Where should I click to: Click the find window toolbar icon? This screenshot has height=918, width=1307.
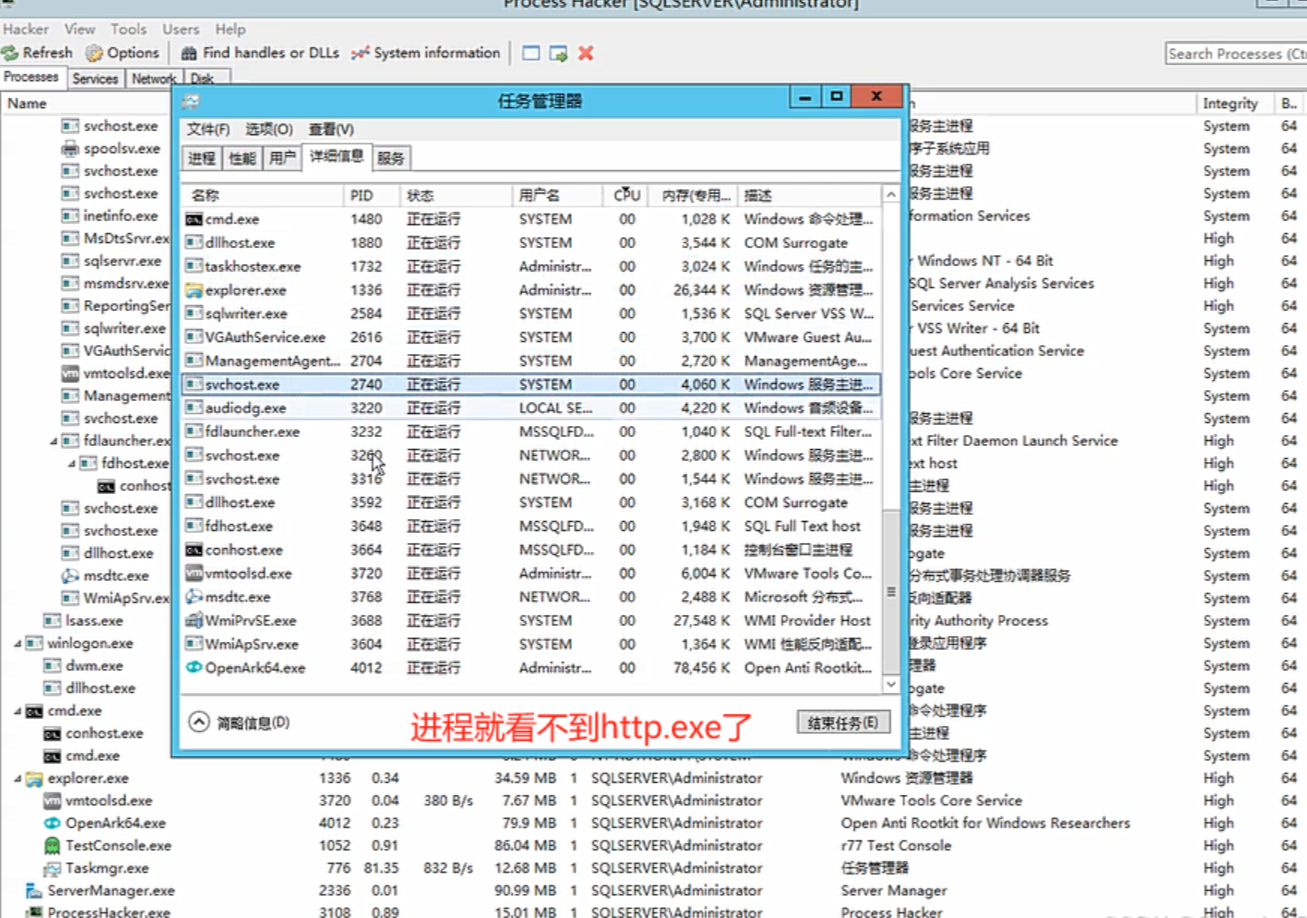(x=531, y=53)
